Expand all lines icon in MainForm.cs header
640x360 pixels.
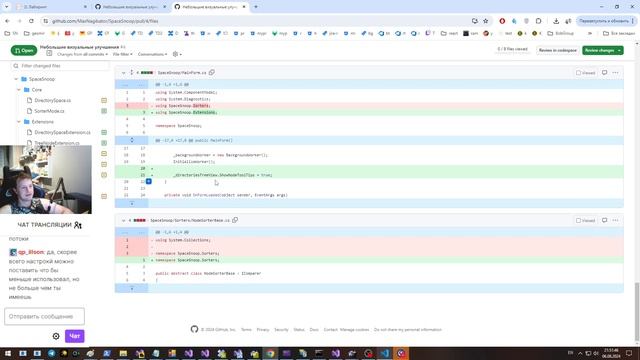pyautogui.click(x=131, y=72)
